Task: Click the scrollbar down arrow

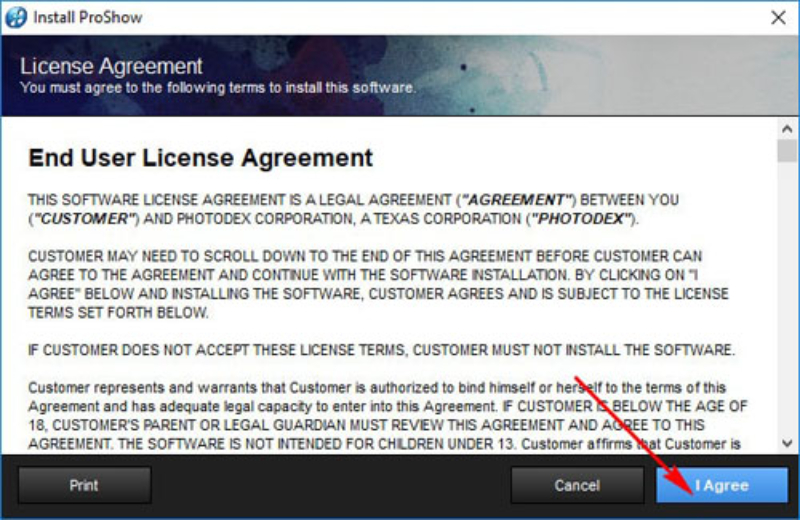Action: [x=787, y=443]
